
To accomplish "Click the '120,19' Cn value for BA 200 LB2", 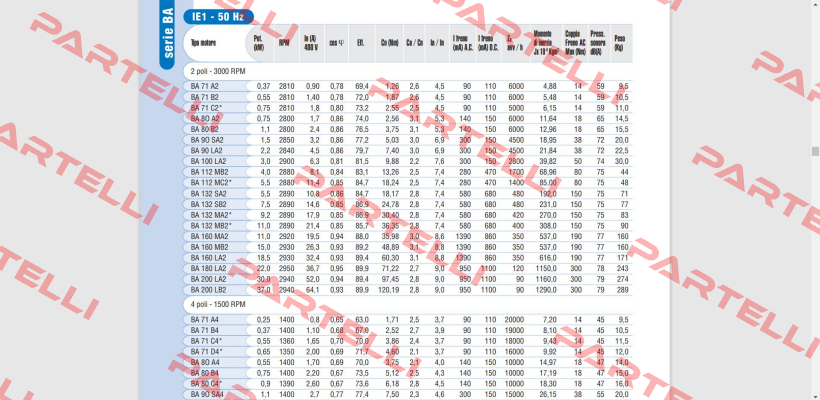I will click(x=390, y=290).
